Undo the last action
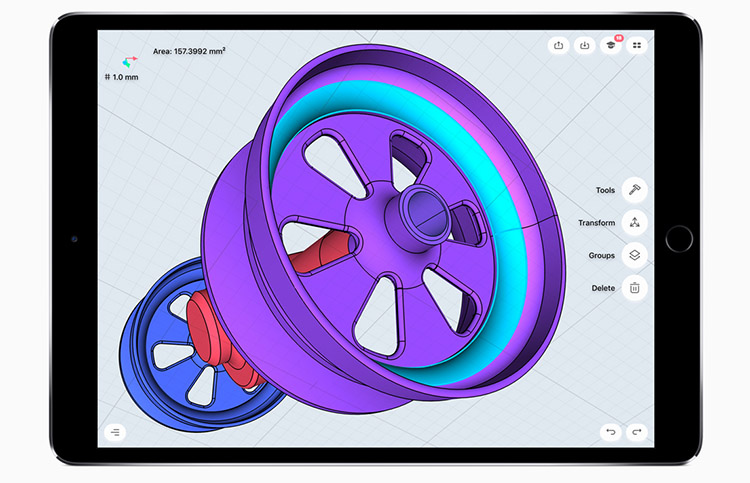Viewport: 750px width, 483px height. (610, 432)
